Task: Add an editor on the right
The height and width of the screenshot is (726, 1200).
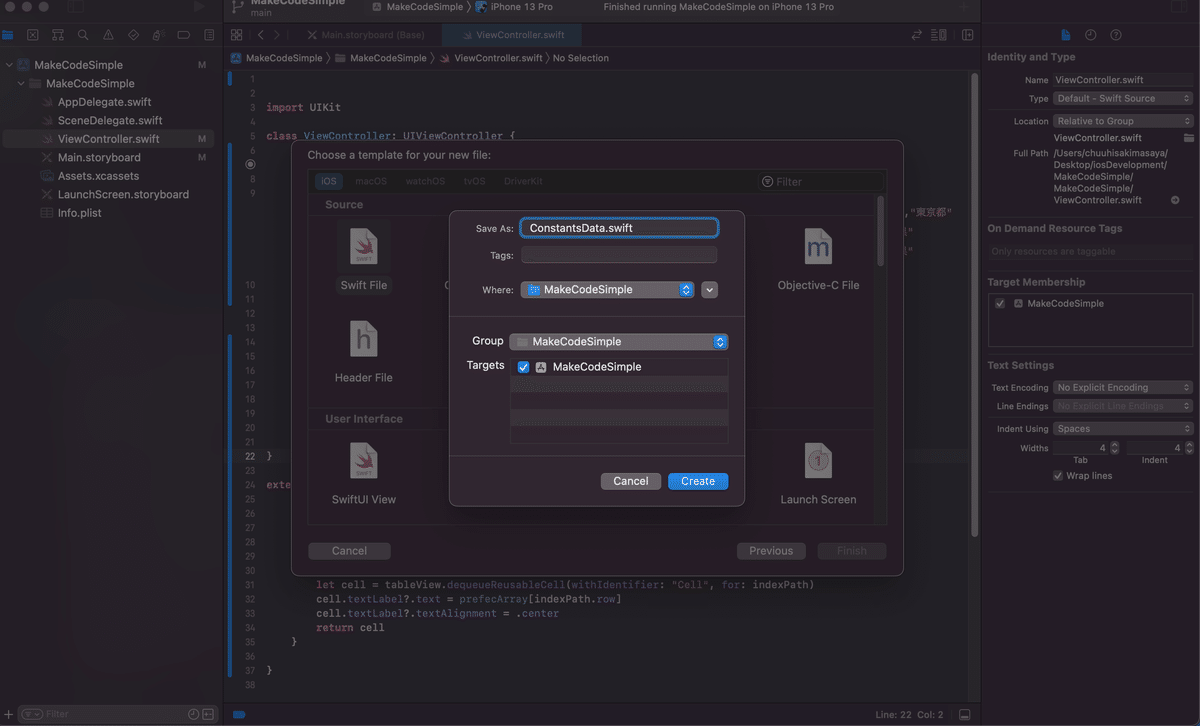Action: pyautogui.click(x=967, y=35)
